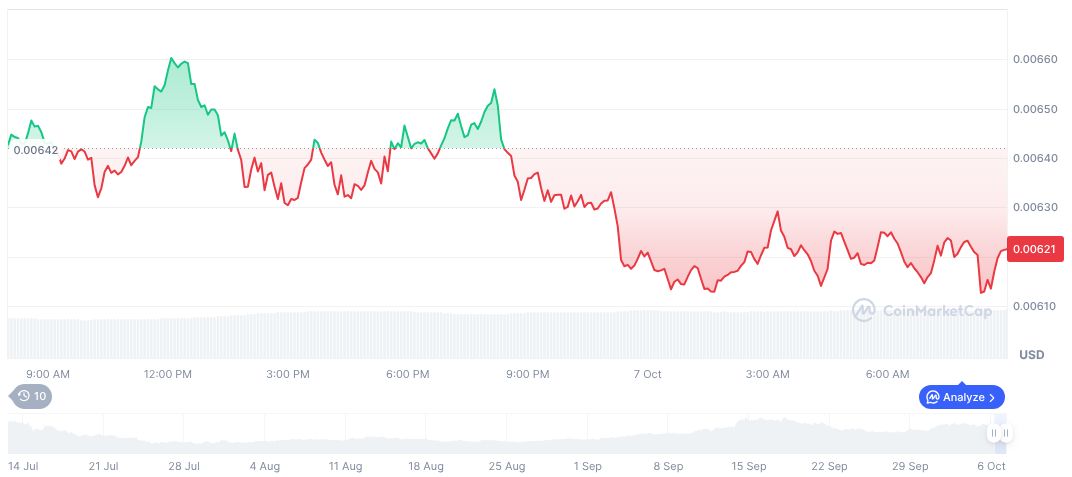Click 6 Oct at the navigator end
The width and height of the screenshot is (1072, 477).
click(x=991, y=466)
